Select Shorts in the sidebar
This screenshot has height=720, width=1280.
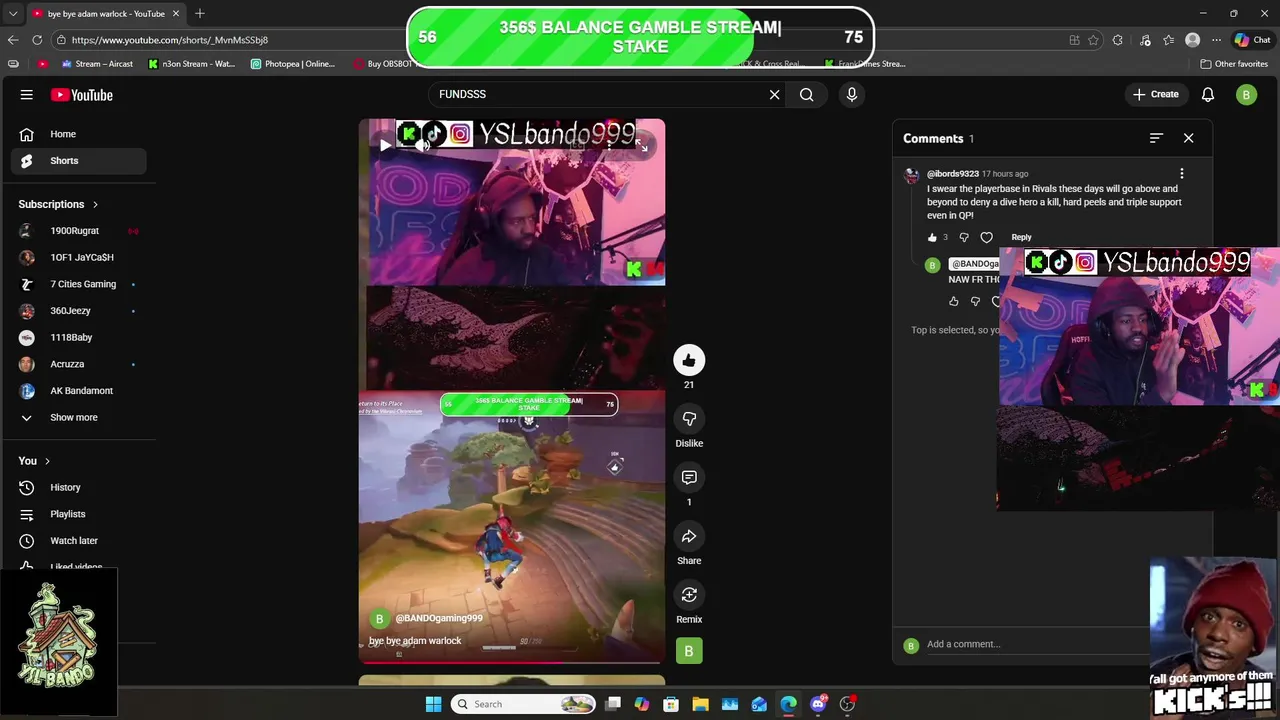[79, 160]
